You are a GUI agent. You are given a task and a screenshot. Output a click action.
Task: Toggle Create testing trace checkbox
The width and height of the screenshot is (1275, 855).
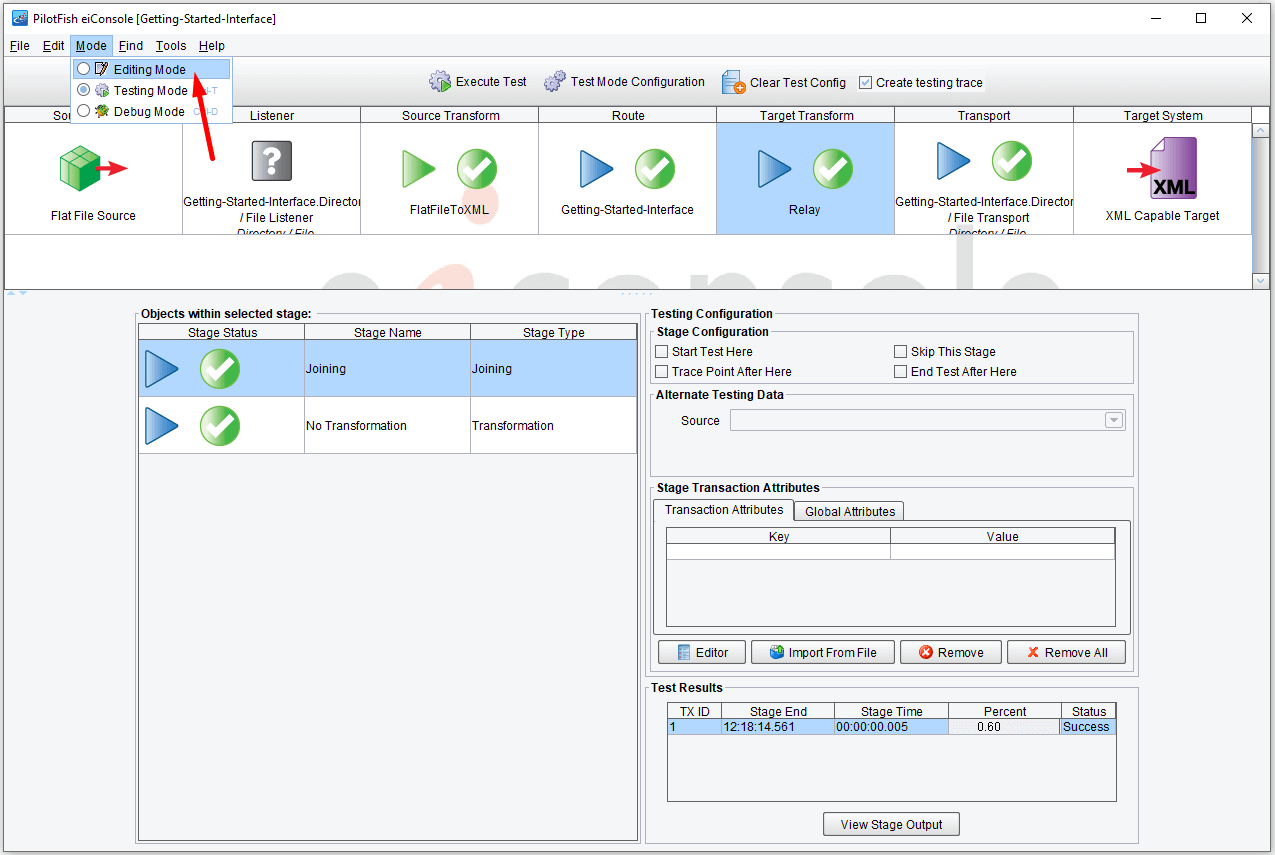[x=866, y=83]
